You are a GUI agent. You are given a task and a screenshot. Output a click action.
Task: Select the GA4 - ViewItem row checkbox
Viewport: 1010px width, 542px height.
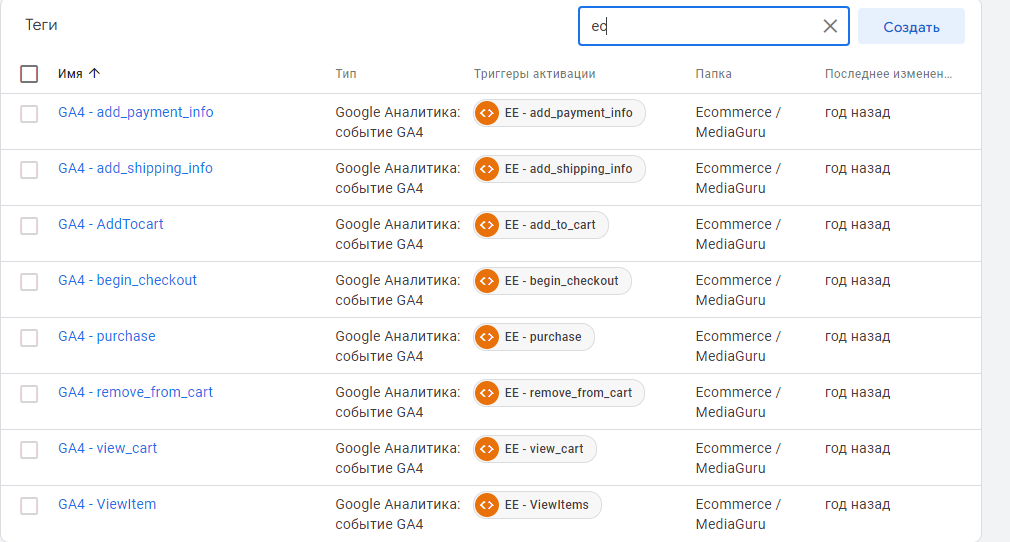29,506
